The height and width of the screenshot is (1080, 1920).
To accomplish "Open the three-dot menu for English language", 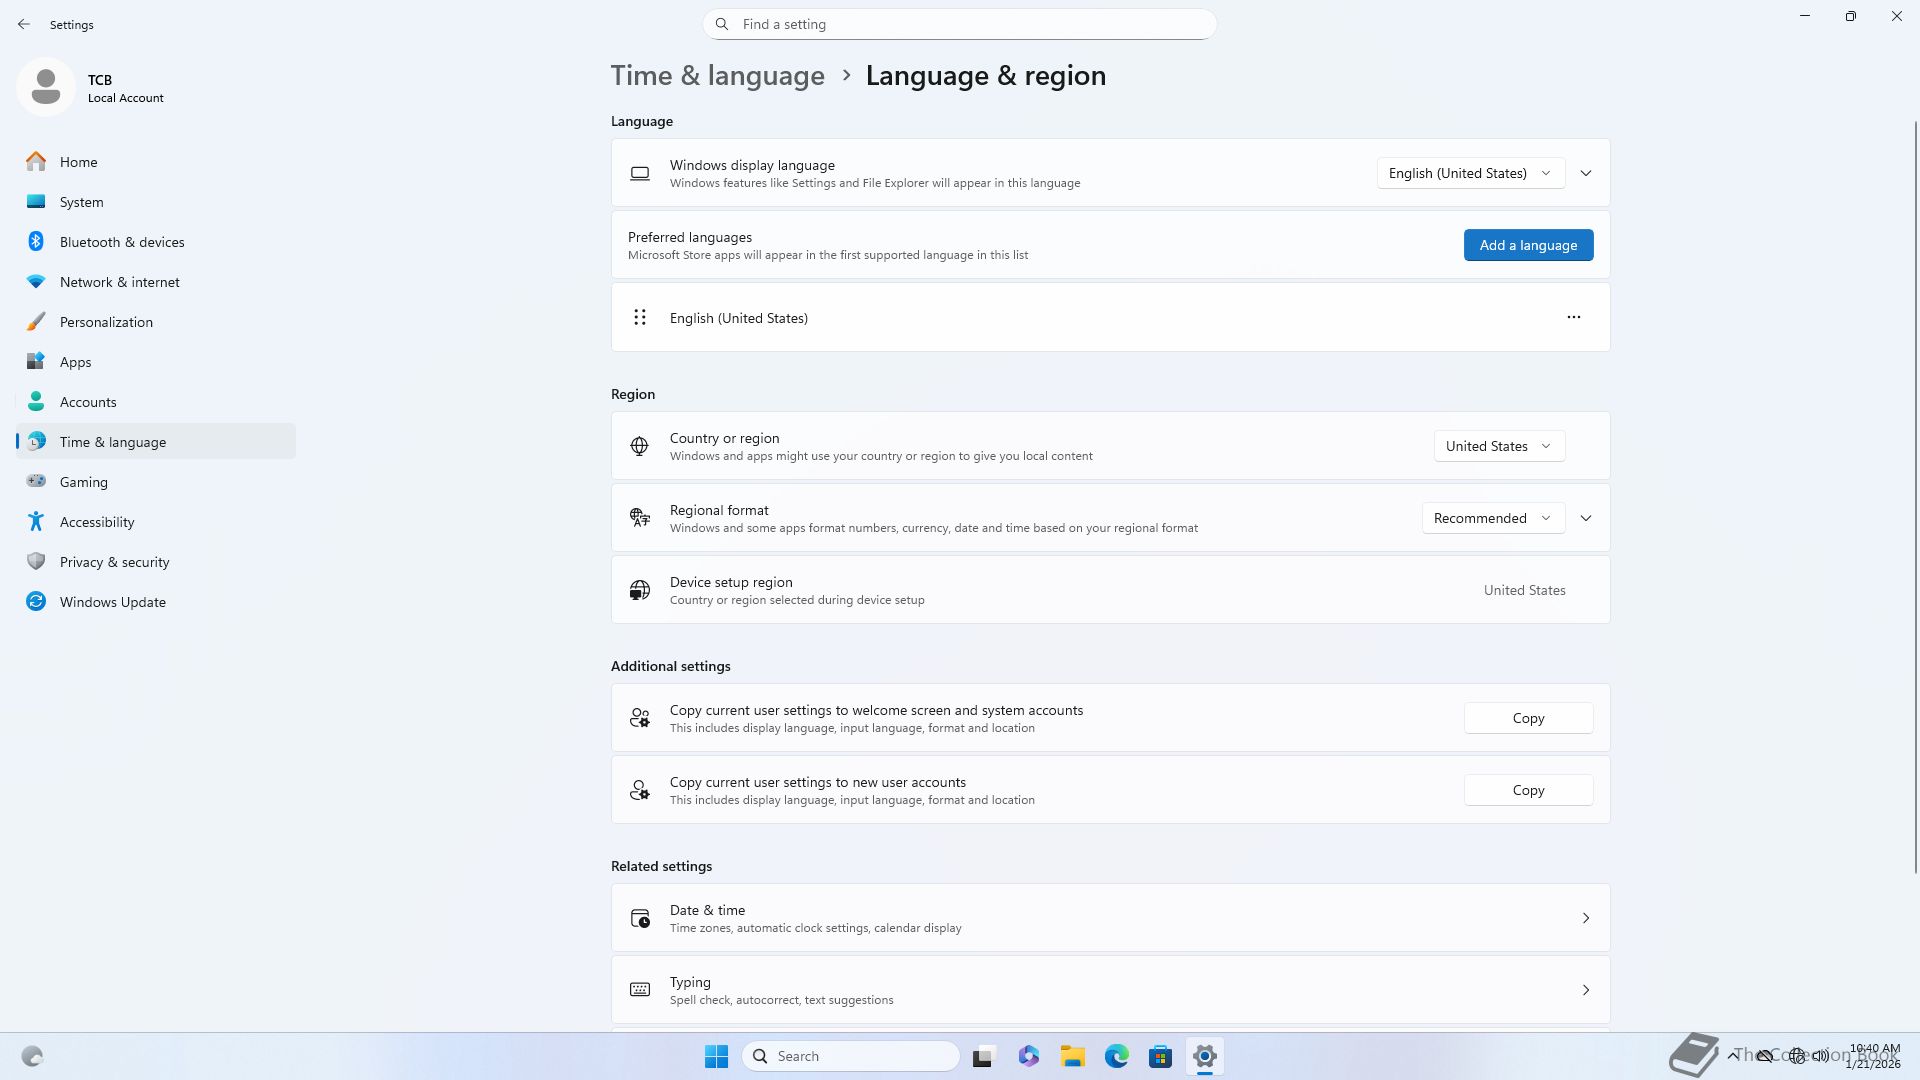I will click(1573, 317).
